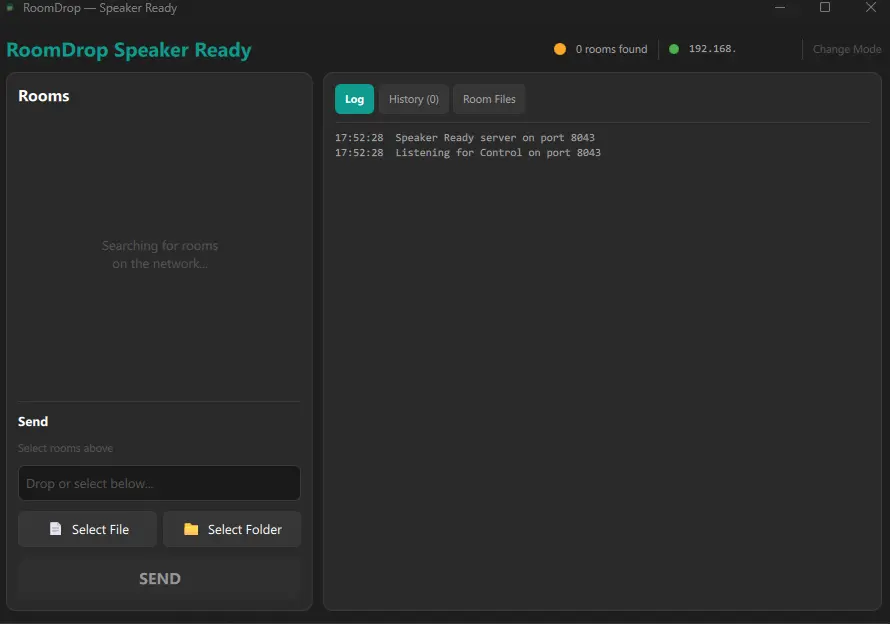This screenshot has height=624, width=890.
Task: Click the 'Send' section heading
Action: [x=33, y=421]
